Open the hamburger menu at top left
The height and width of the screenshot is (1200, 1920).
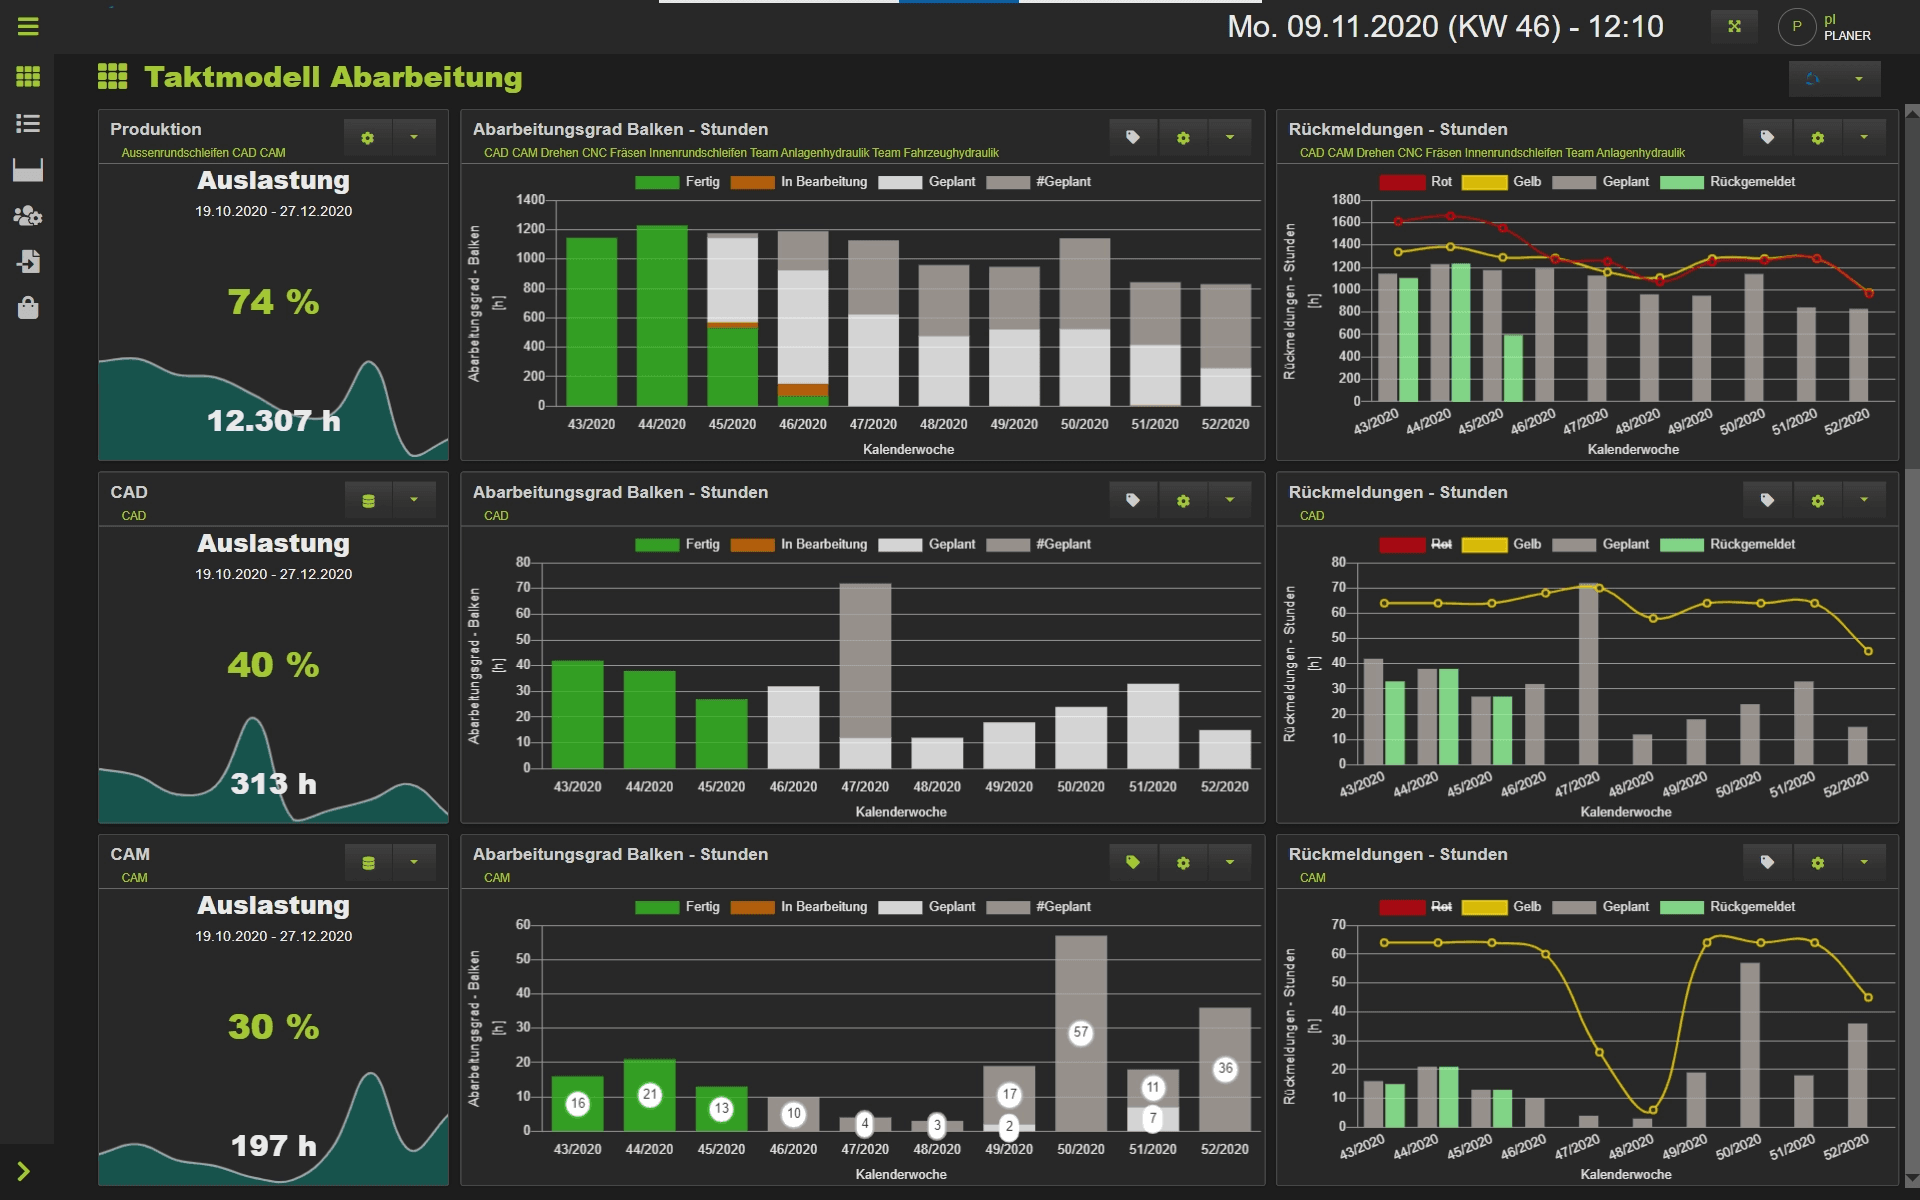(x=28, y=27)
